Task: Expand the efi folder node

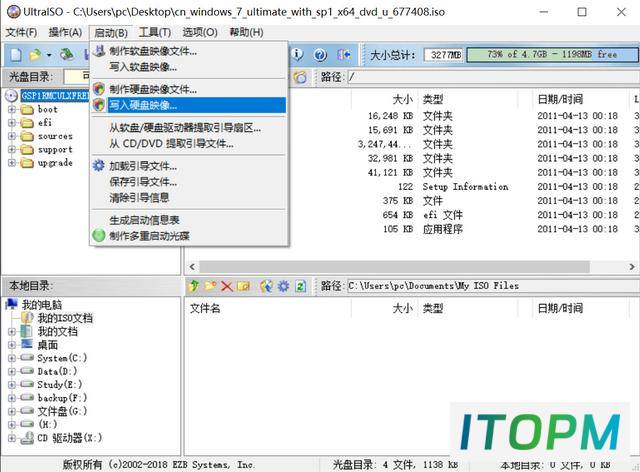Action: click(11, 122)
